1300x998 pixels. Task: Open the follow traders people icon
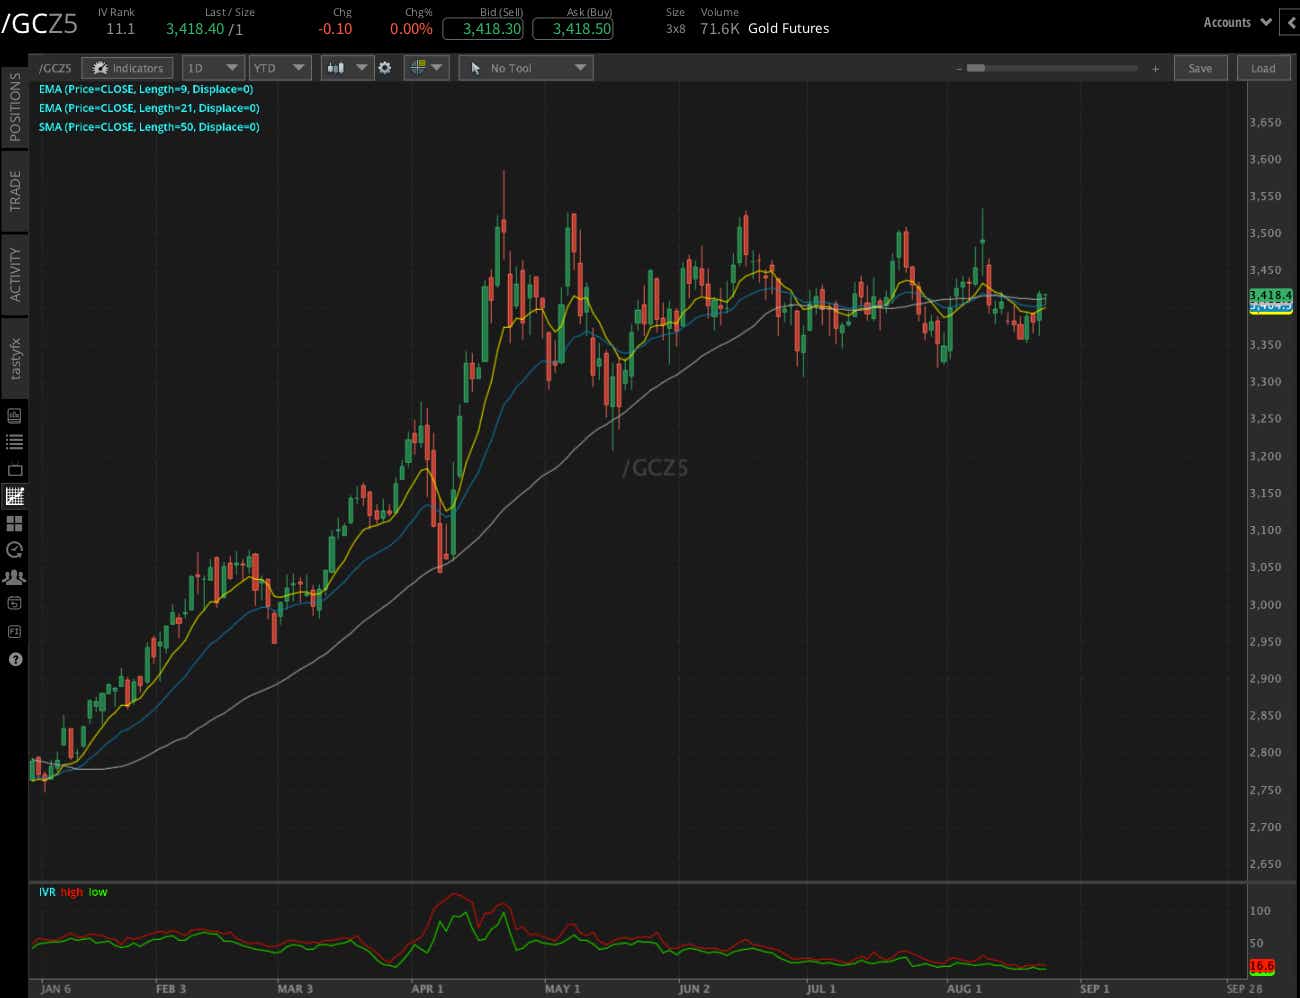[x=15, y=577]
